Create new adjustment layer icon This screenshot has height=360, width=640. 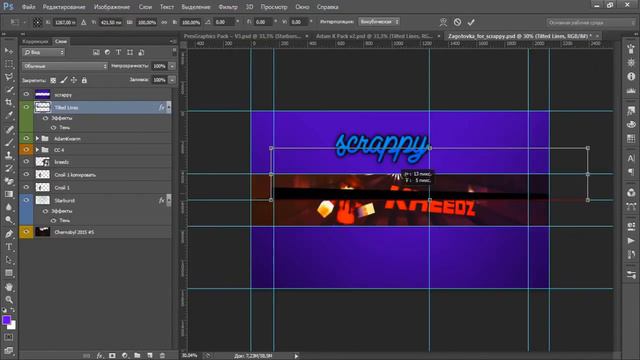[125, 356]
